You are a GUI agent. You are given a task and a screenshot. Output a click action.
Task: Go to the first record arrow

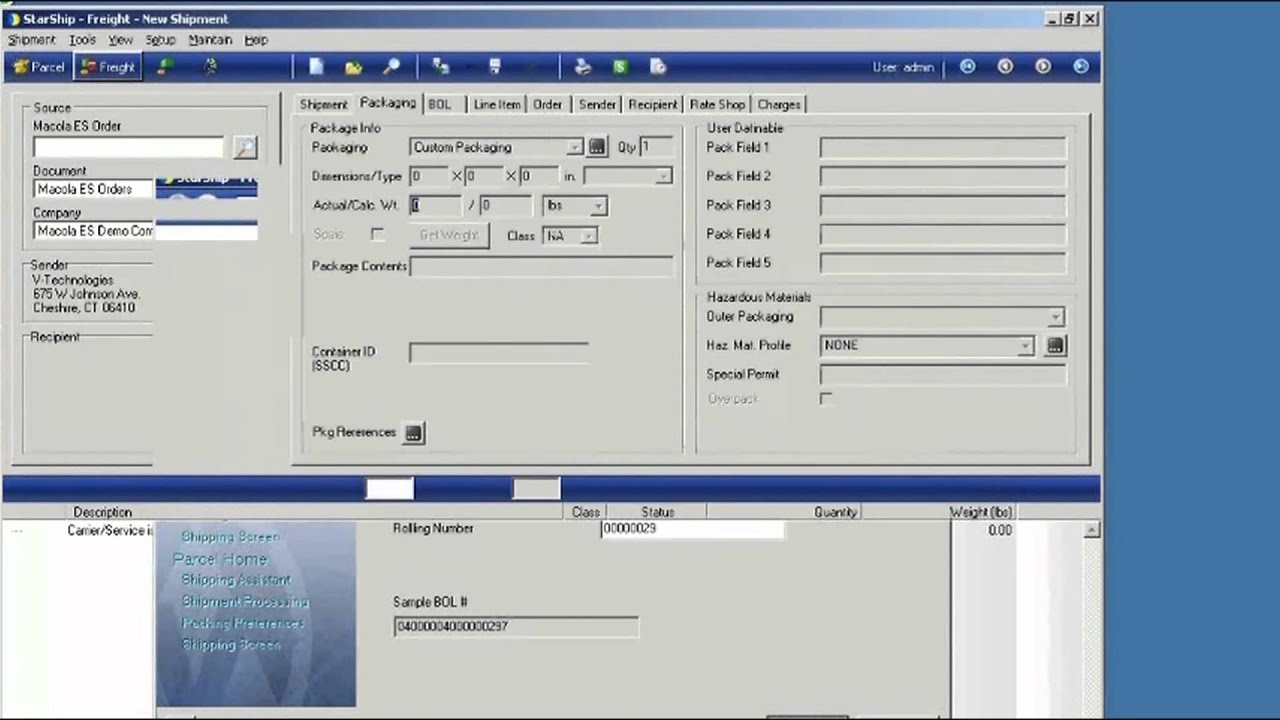(x=968, y=67)
